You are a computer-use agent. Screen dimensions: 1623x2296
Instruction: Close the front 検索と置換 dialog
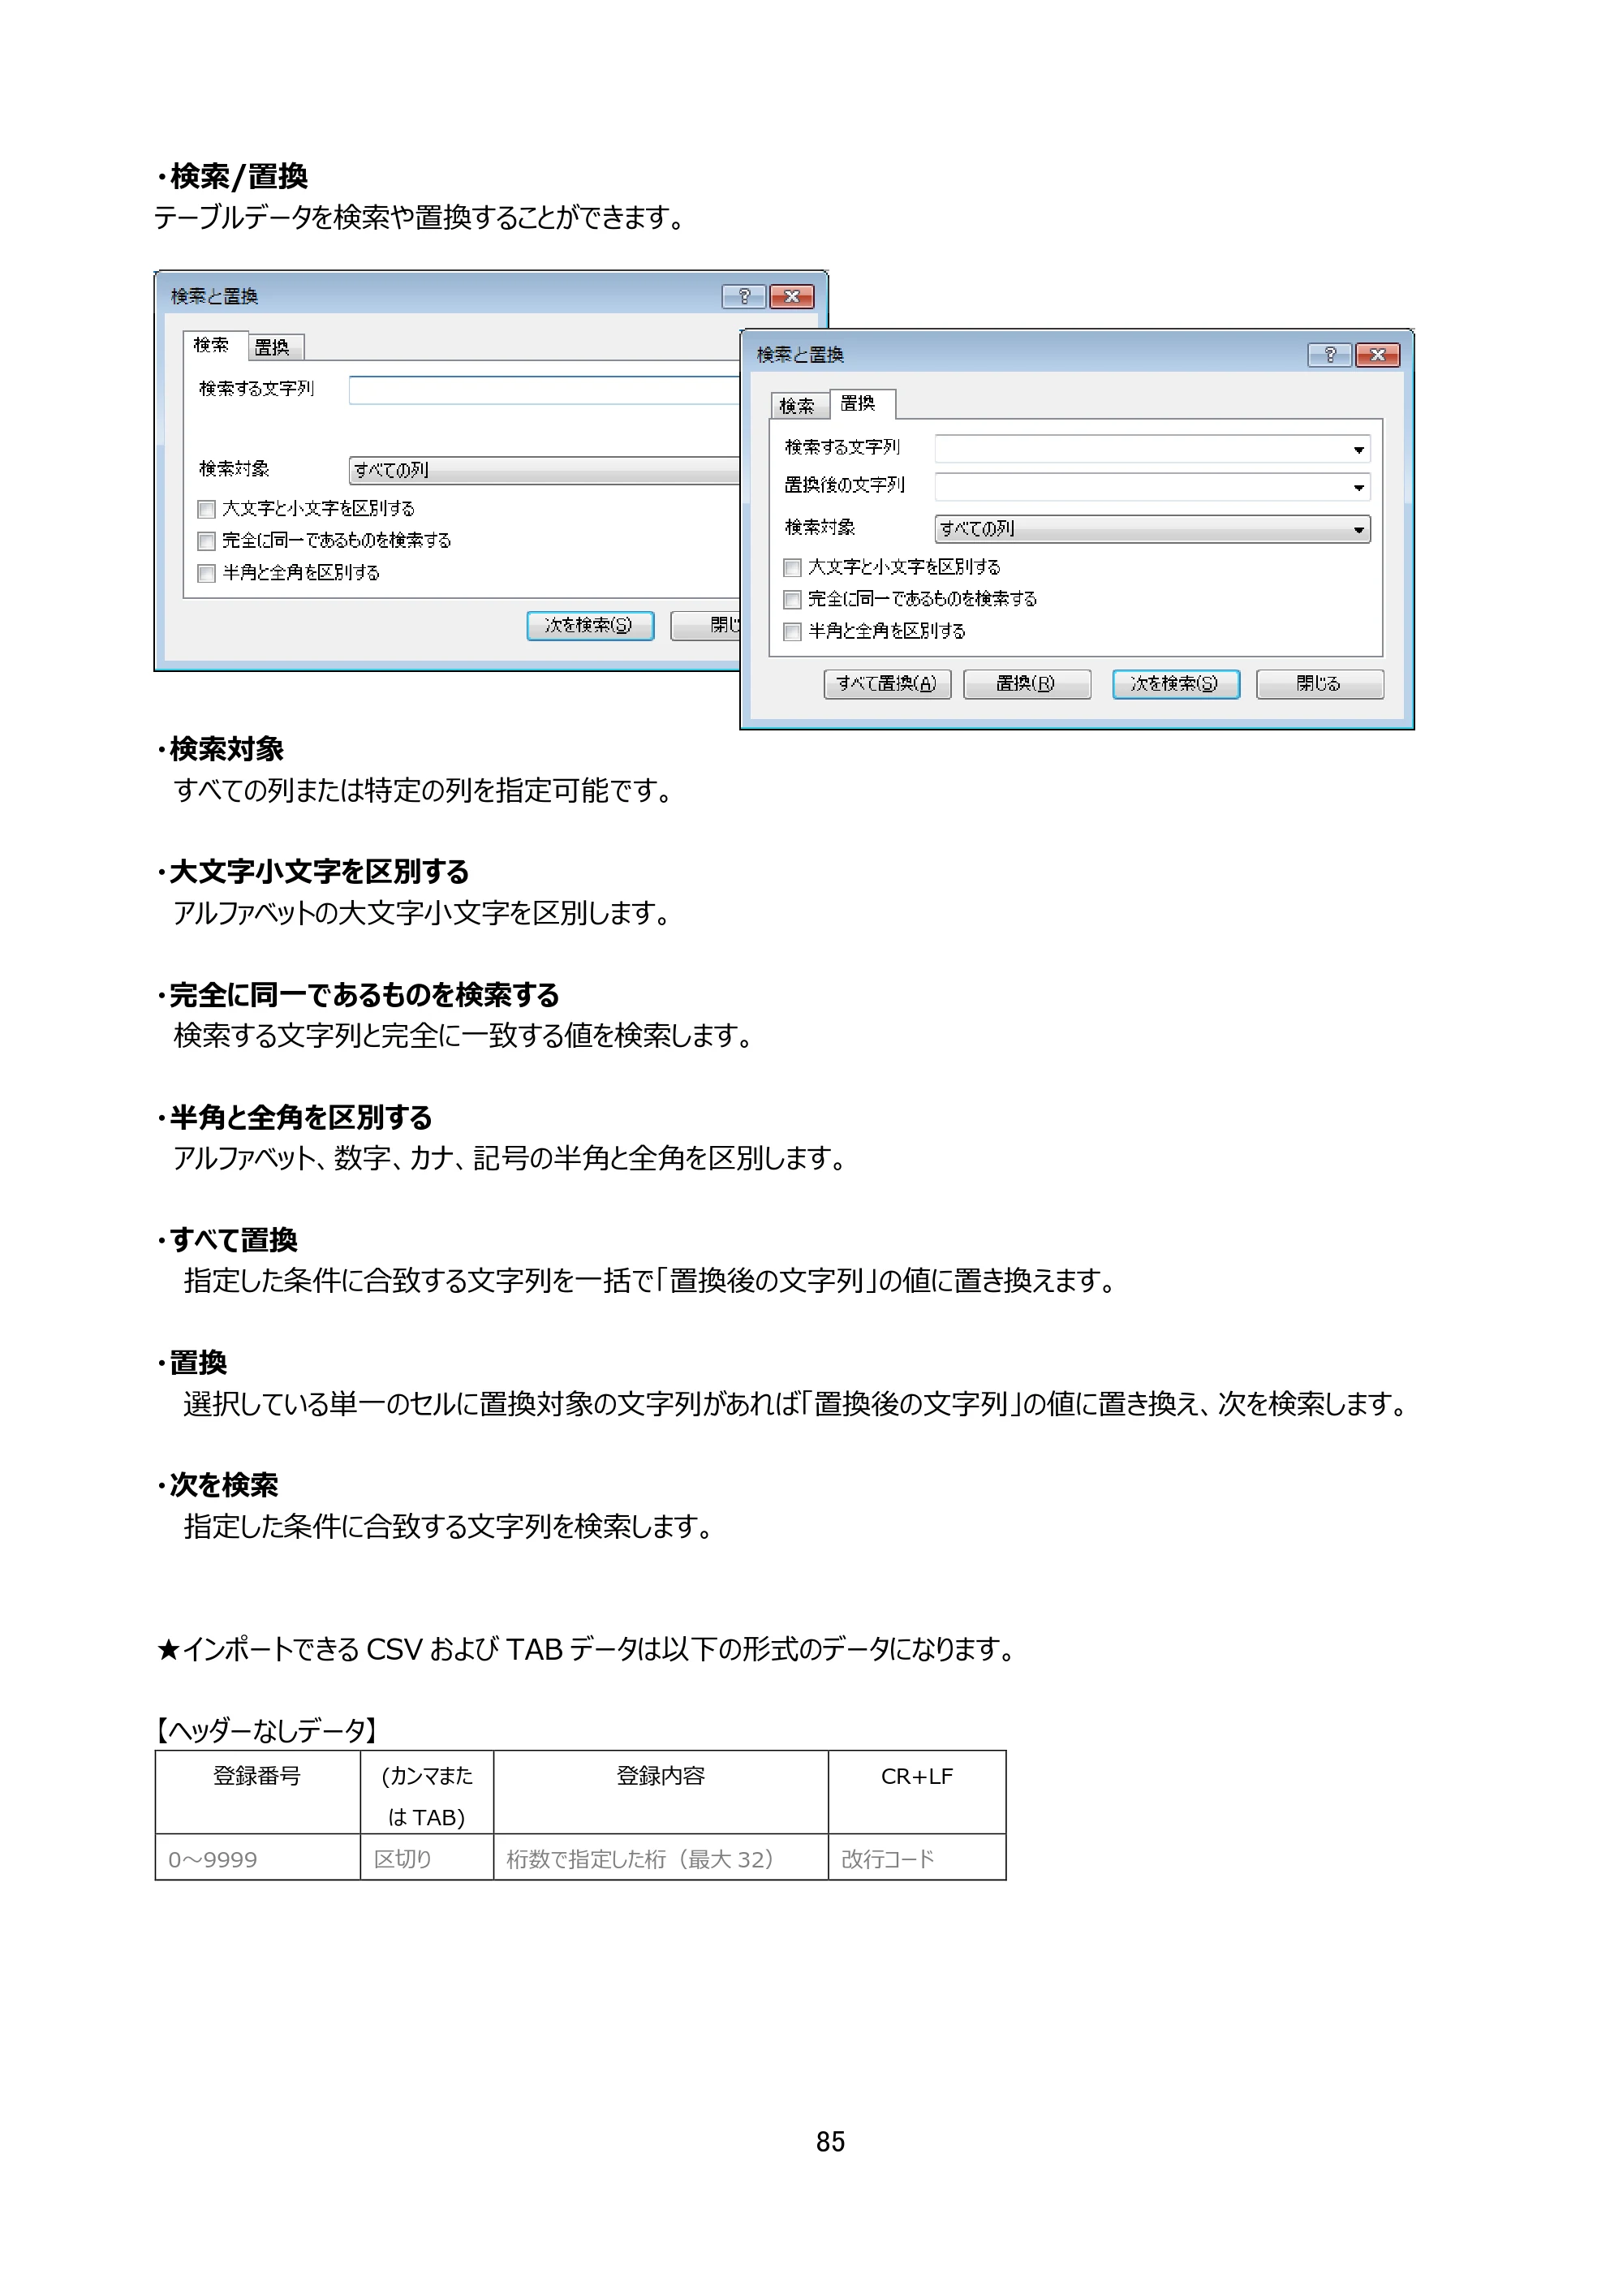pyautogui.click(x=1377, y=355)
